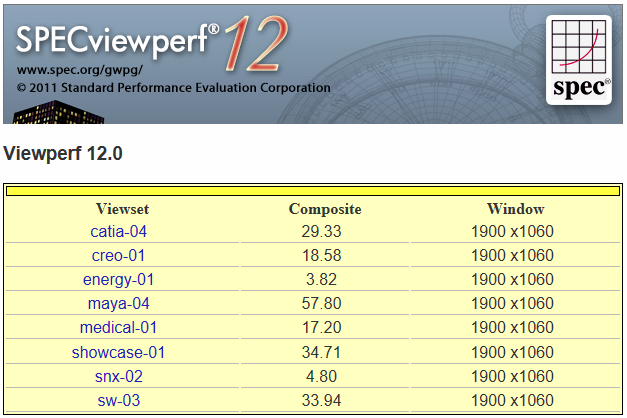Viewport: 627px width, 418px height.
Task: Click the Viewperf 12.0 heading
Action: [63, 154]
